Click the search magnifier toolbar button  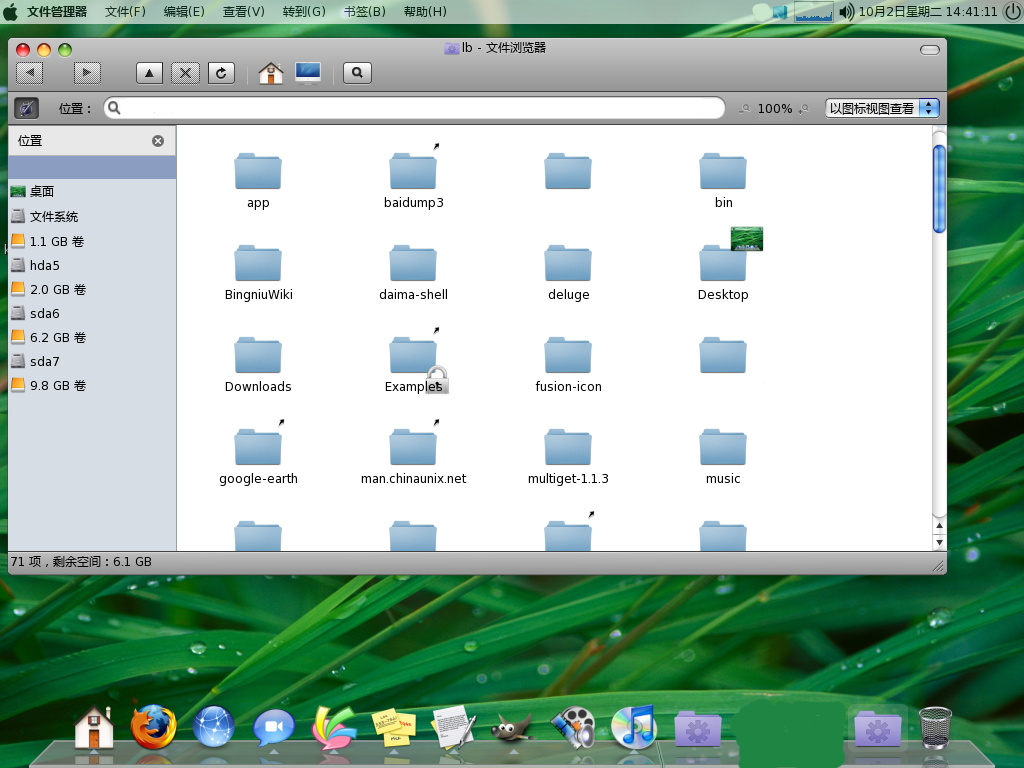click(357, 72)
